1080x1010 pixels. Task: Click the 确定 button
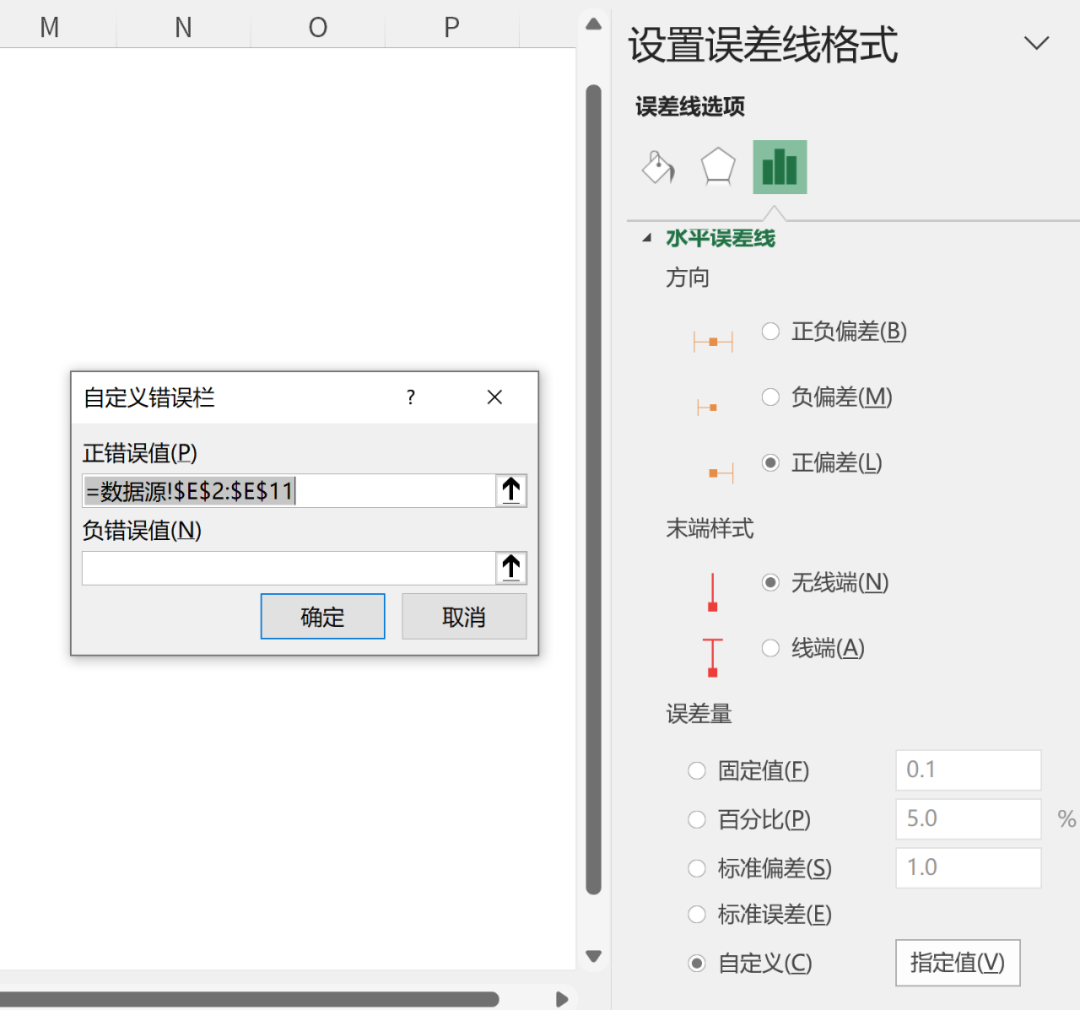(x=322, y=617)
